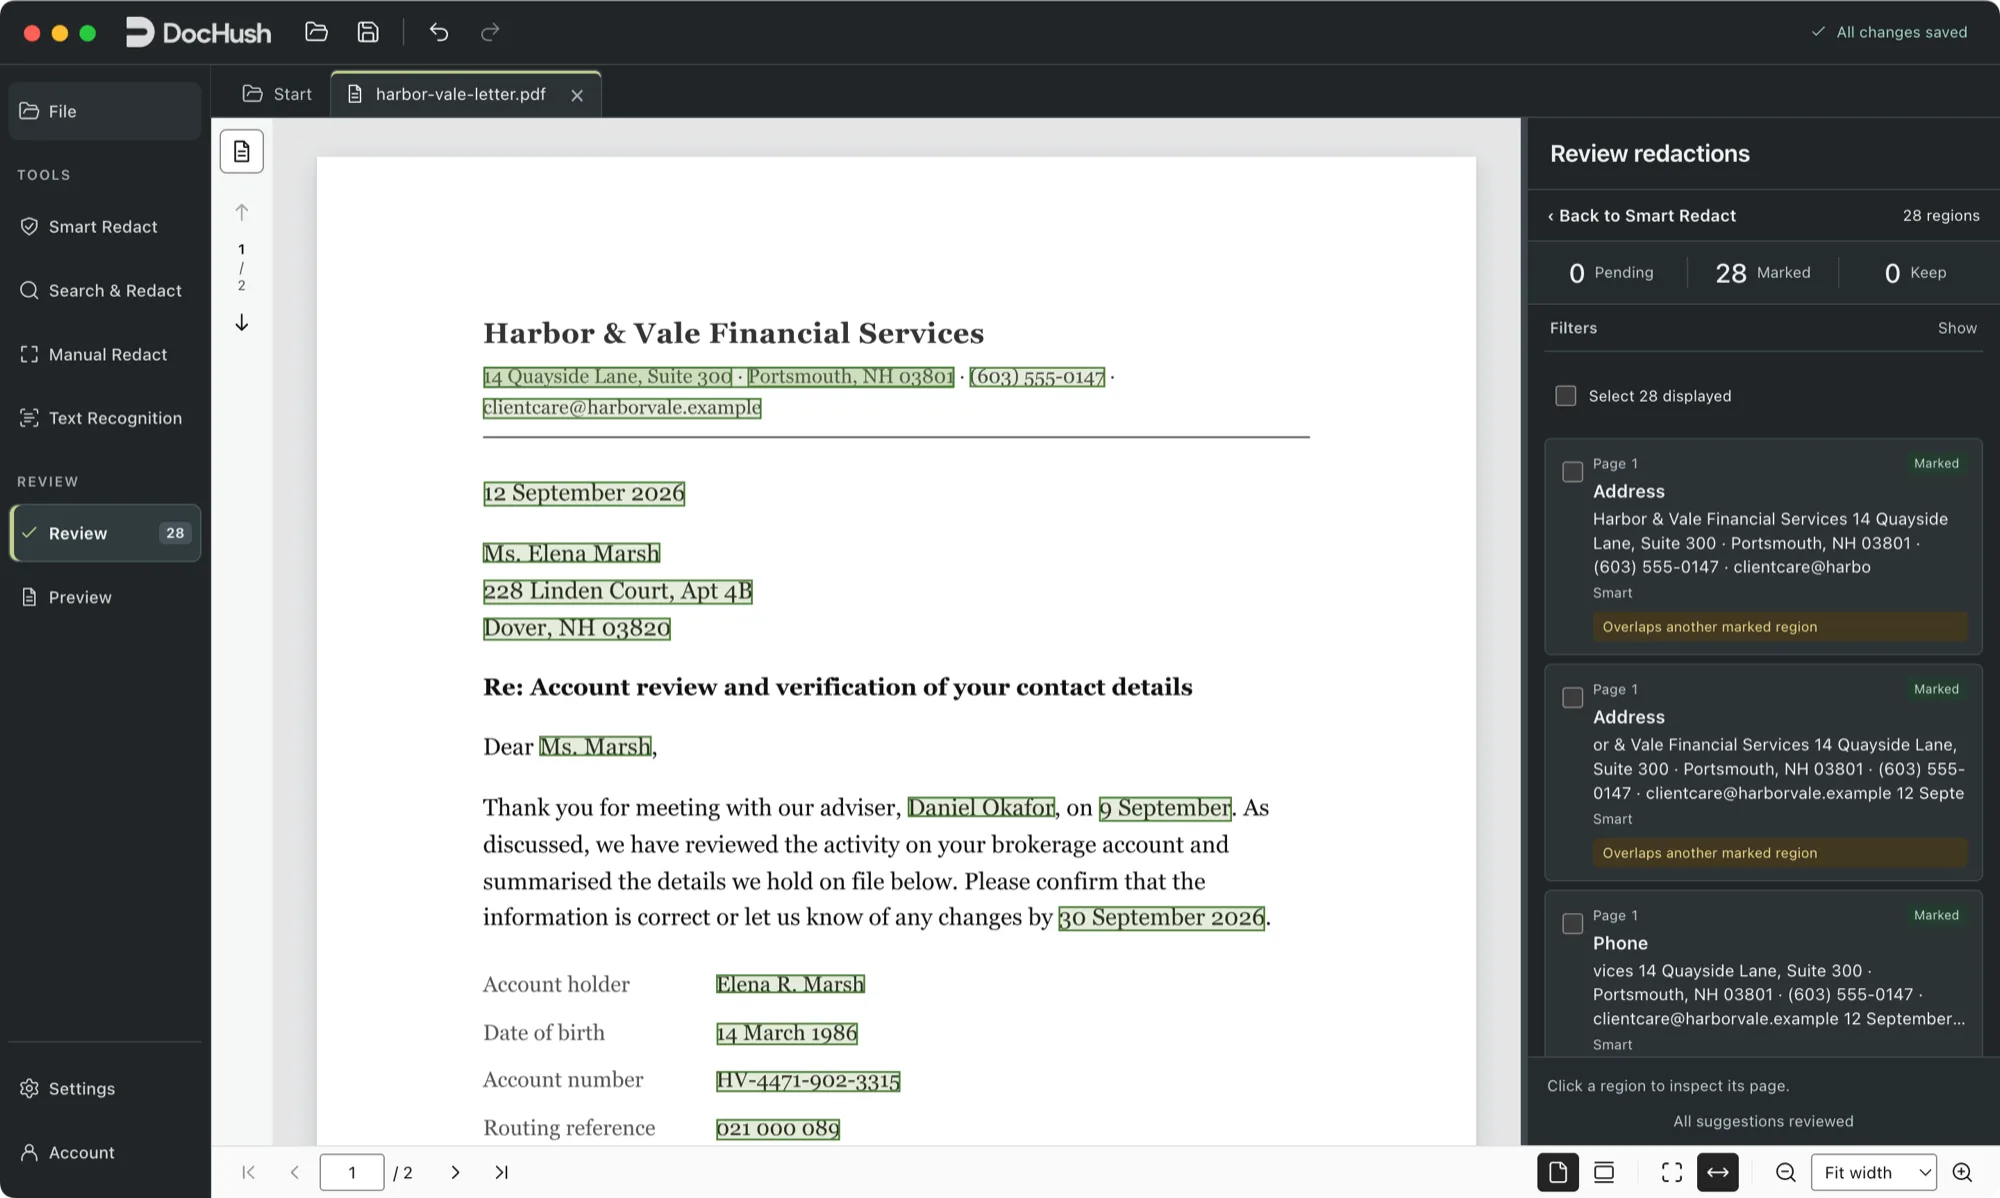Screen dimensions: 2000x1198
Task: Show the Filters section
Action: pyautogui.click(x=1957, y=328)
